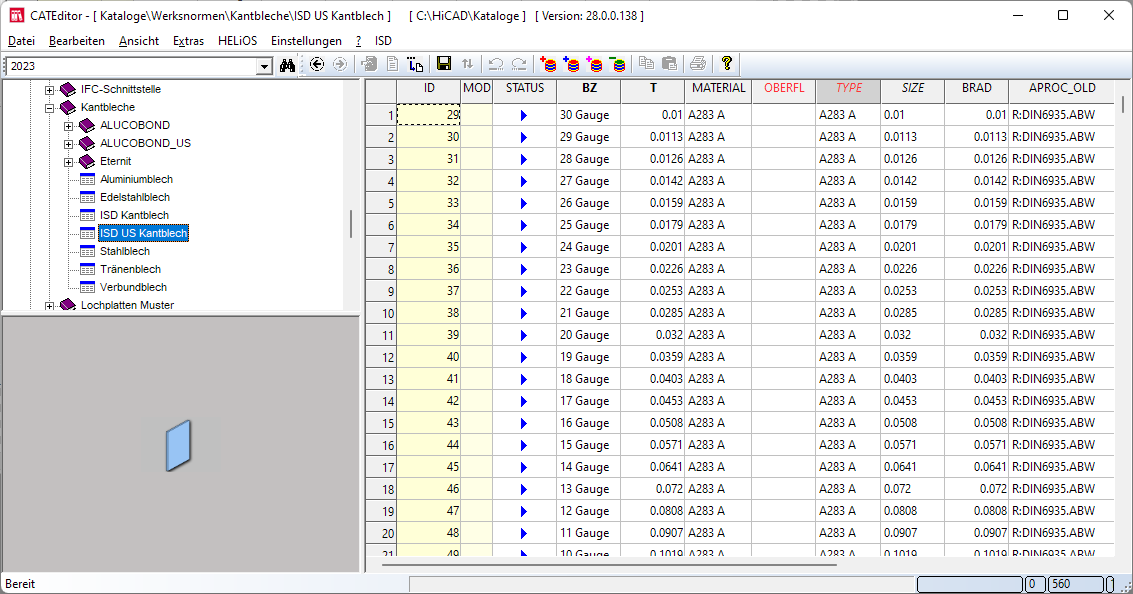The image size is (1133, 594).
Task: Open the HELiOS menu
Action: pos(237,41)
